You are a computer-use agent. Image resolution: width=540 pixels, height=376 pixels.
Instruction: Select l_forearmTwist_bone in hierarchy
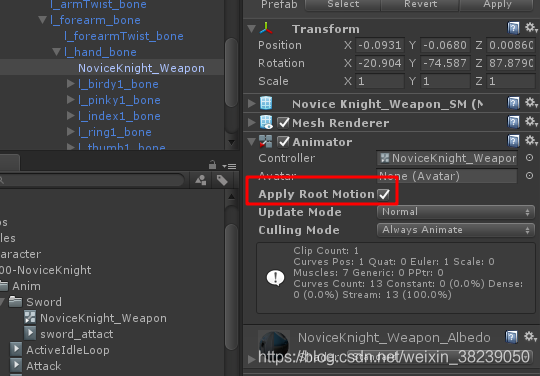point(124,36)
